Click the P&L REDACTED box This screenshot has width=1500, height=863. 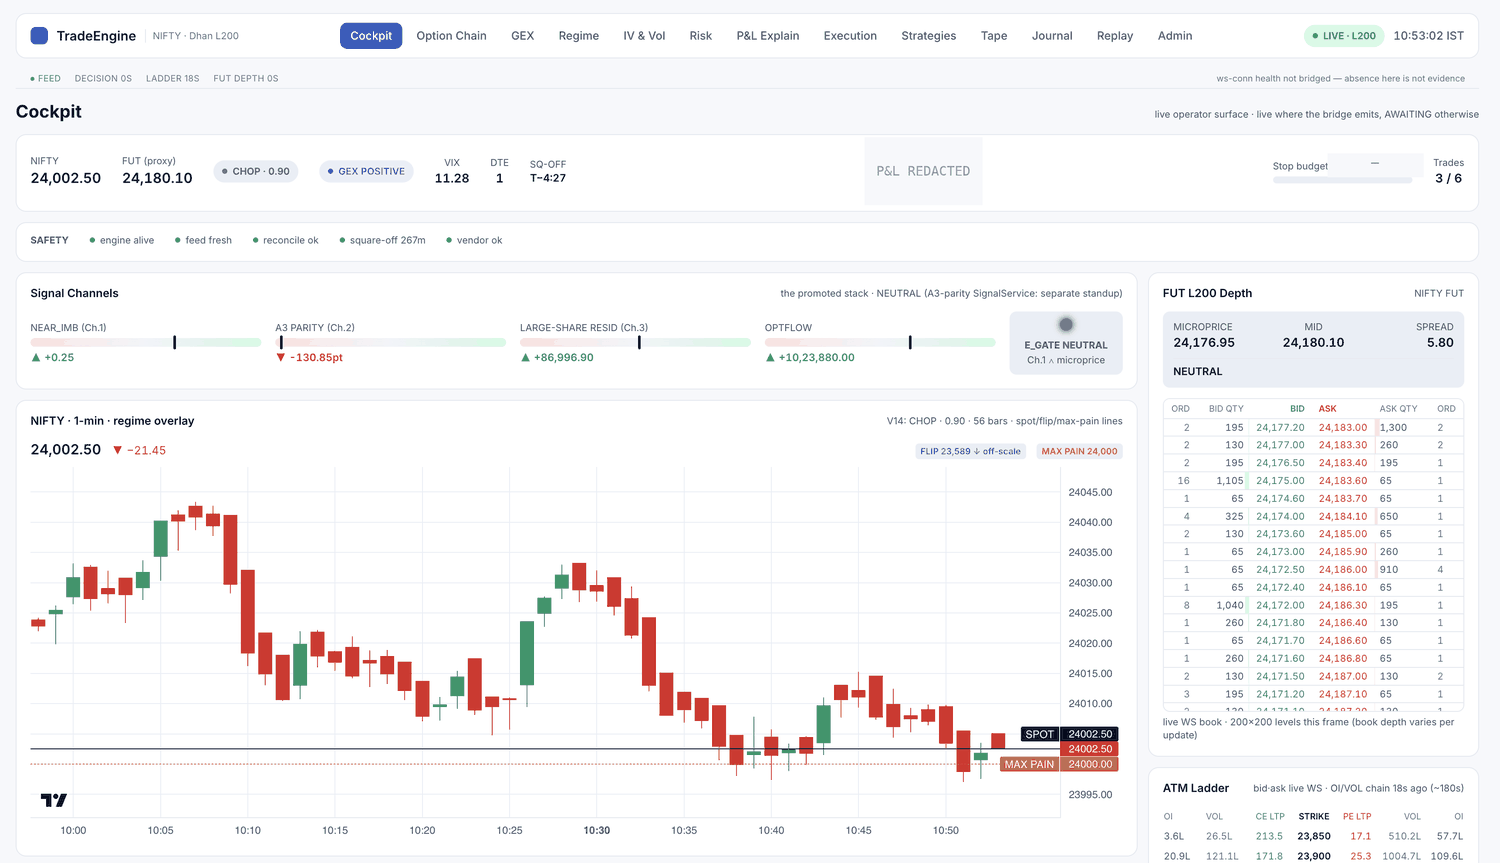click(923, 171)
